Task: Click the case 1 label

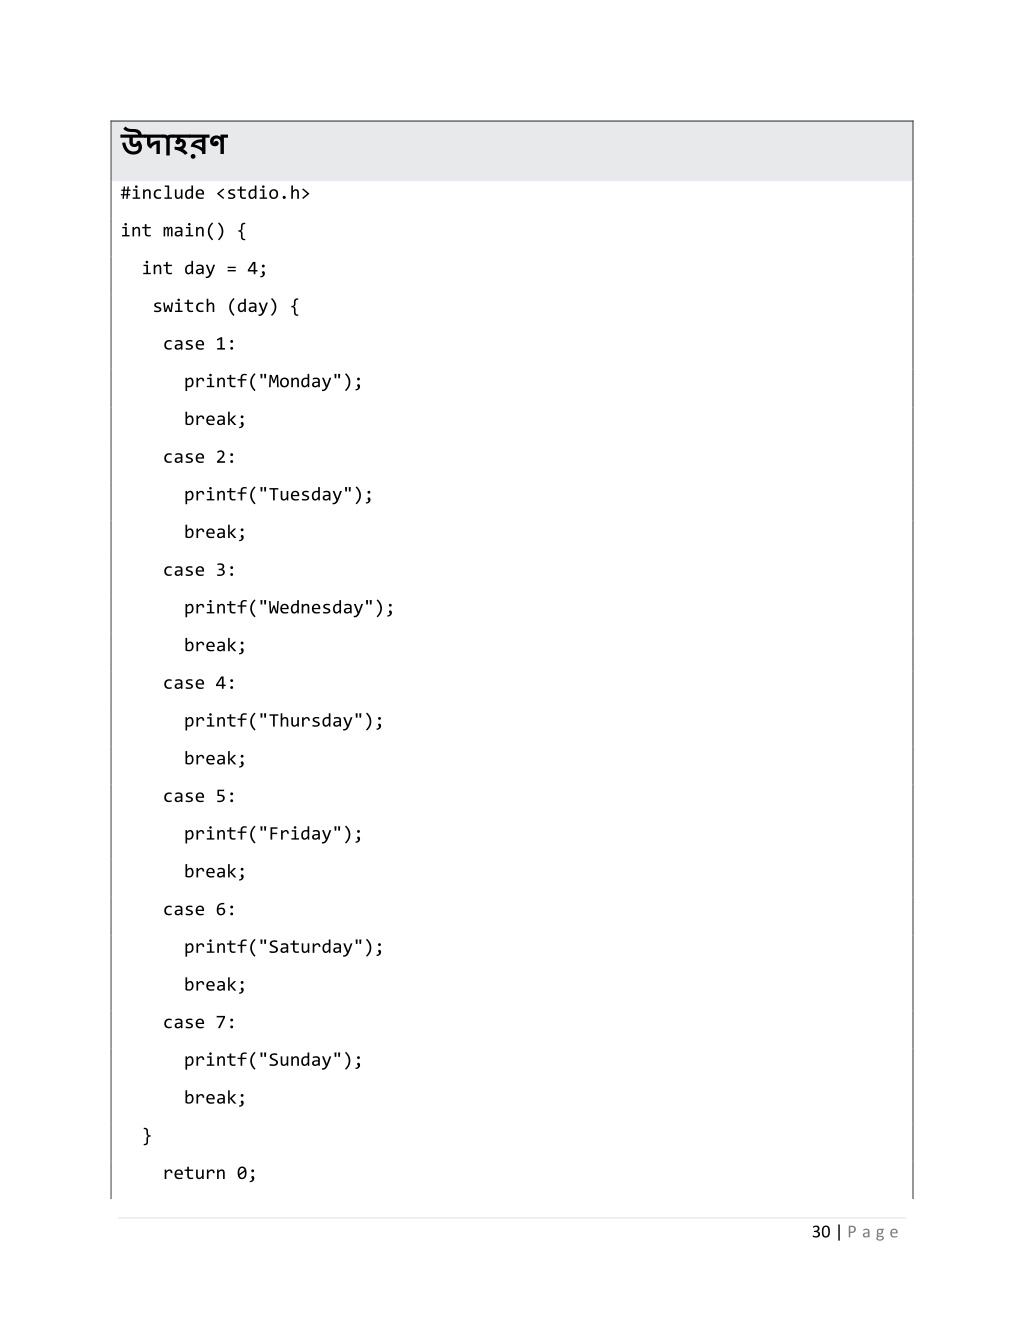Action: point(199,344)
